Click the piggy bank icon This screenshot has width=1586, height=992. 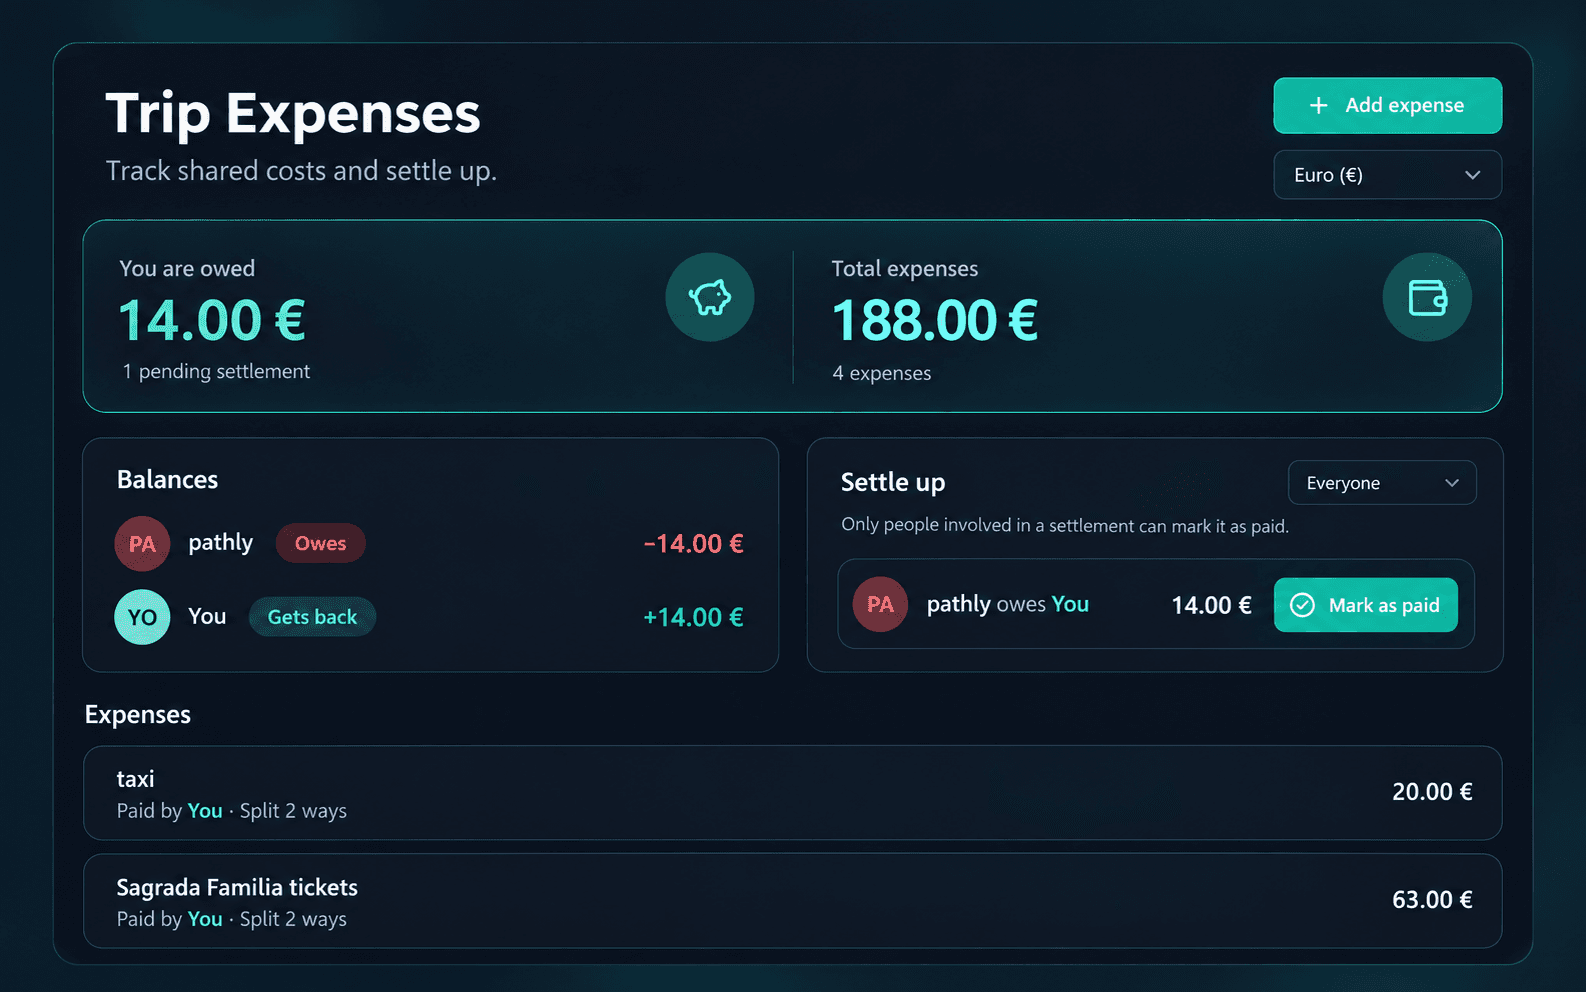click(710, 297)
